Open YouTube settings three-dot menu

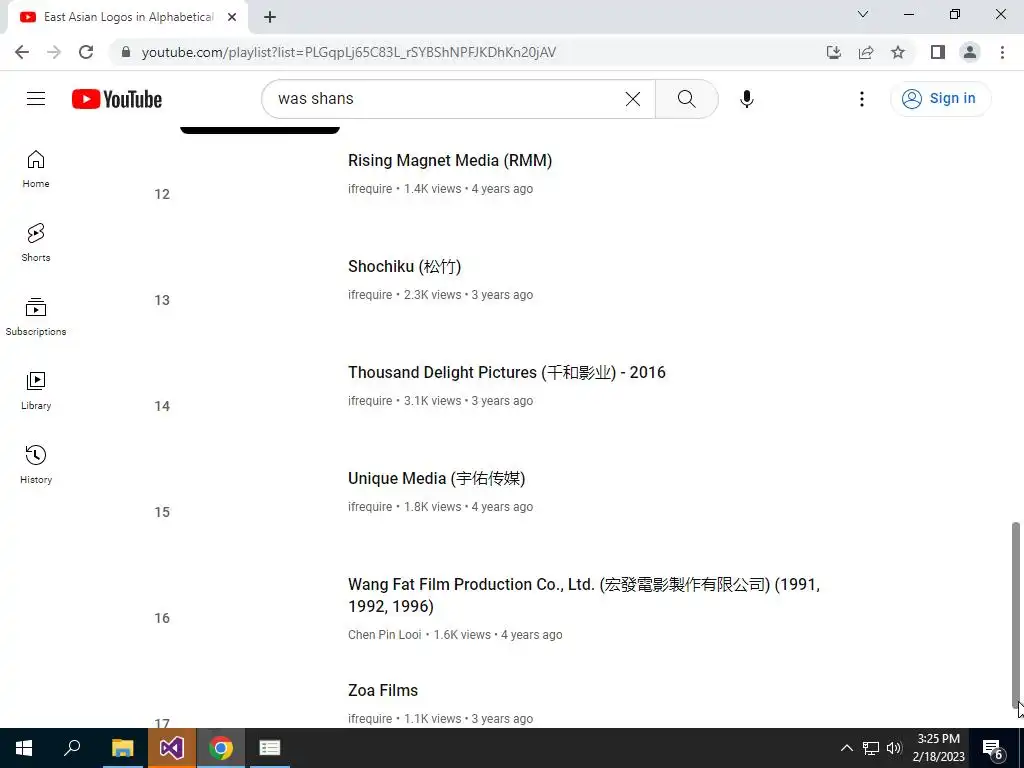pos(861,99)
